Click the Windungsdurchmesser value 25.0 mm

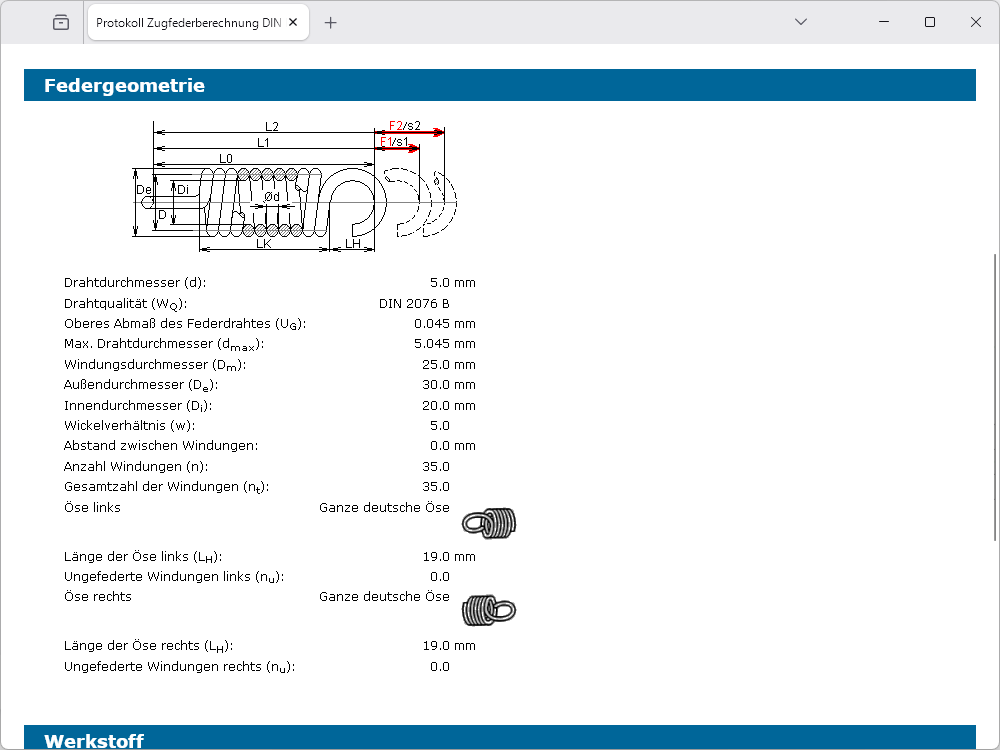(448, 365)
